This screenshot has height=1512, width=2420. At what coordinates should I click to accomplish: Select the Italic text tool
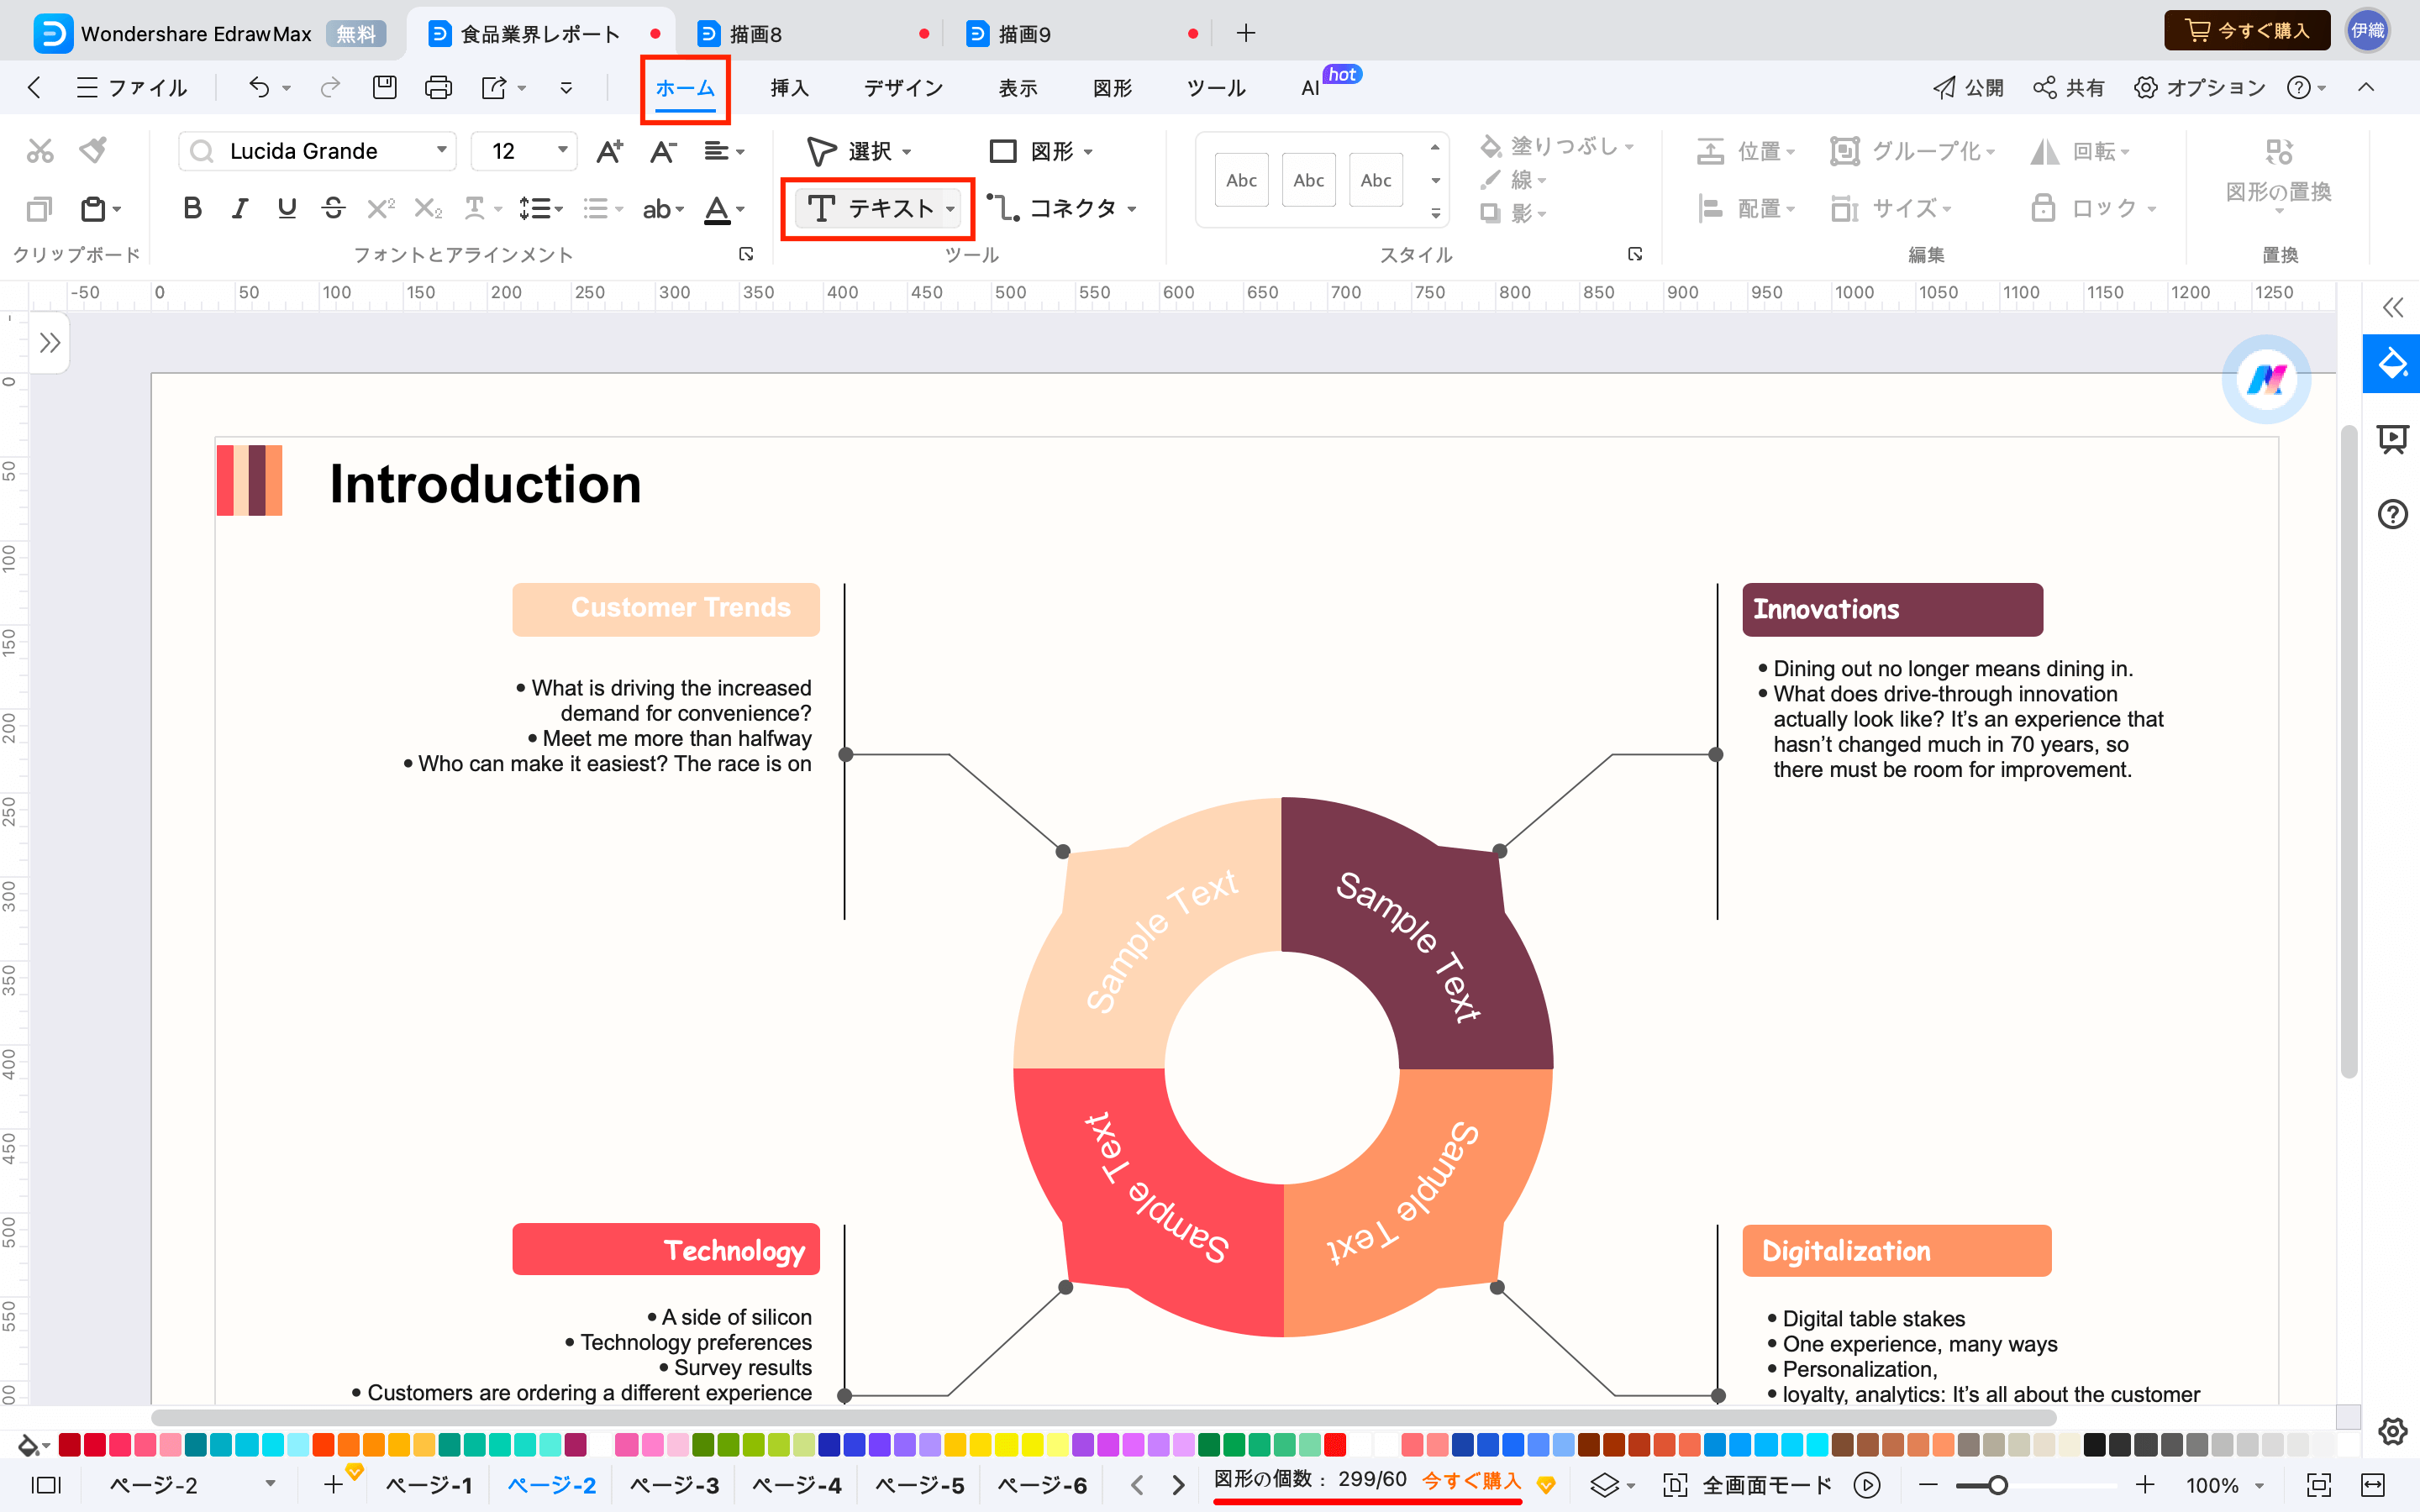[240, 207]
